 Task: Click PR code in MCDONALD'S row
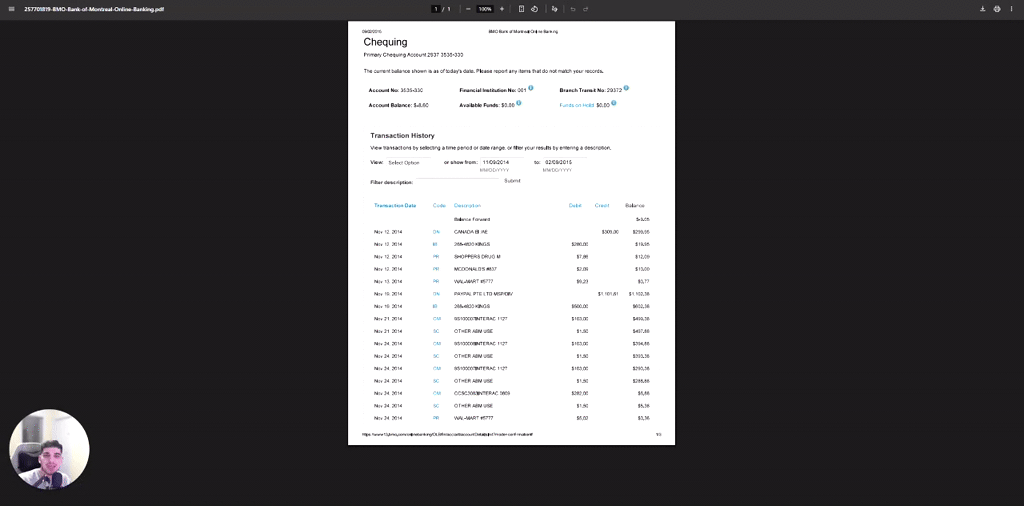[436, 269]
